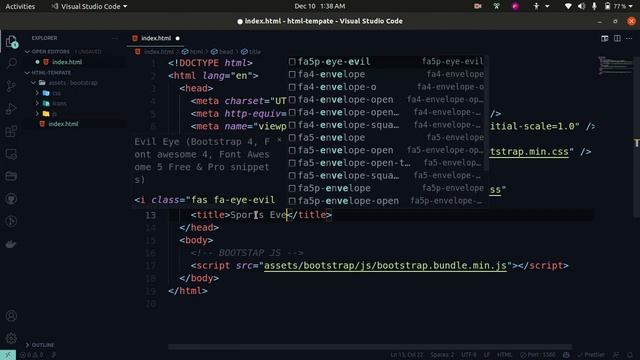This screenshot has height=360, width=640.
Task: Select the fa5p-envelope-open suggestion
Action: [x=386, y=201]
